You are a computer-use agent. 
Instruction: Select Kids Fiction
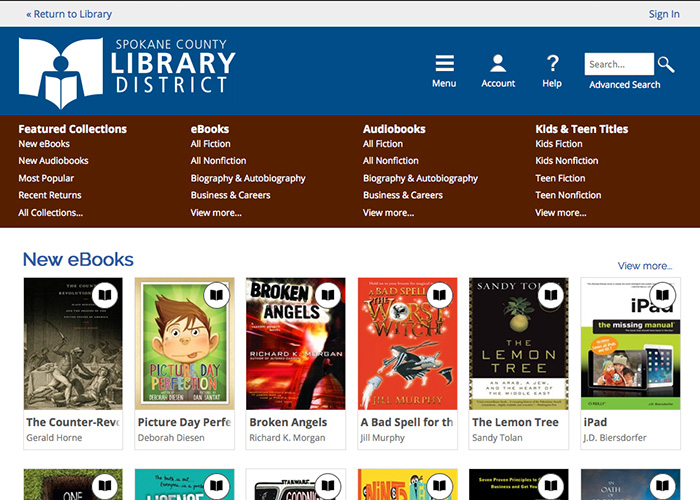558,144
